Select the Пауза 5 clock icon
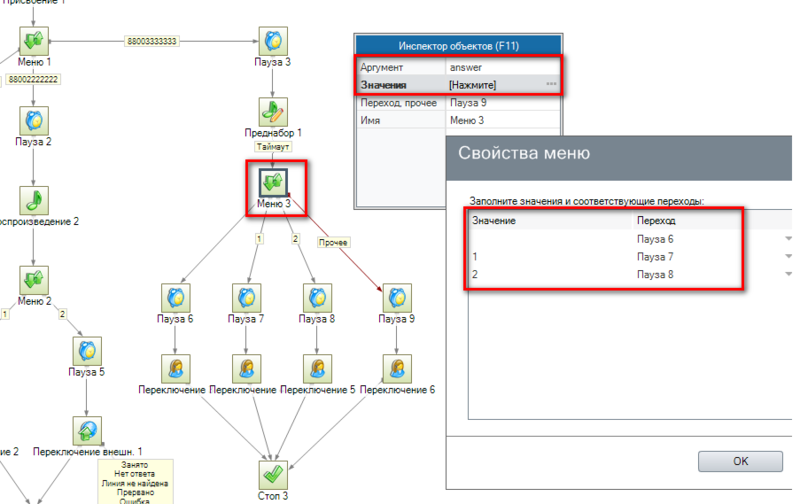Screen dimensions: 800x504 click(87, 350)
